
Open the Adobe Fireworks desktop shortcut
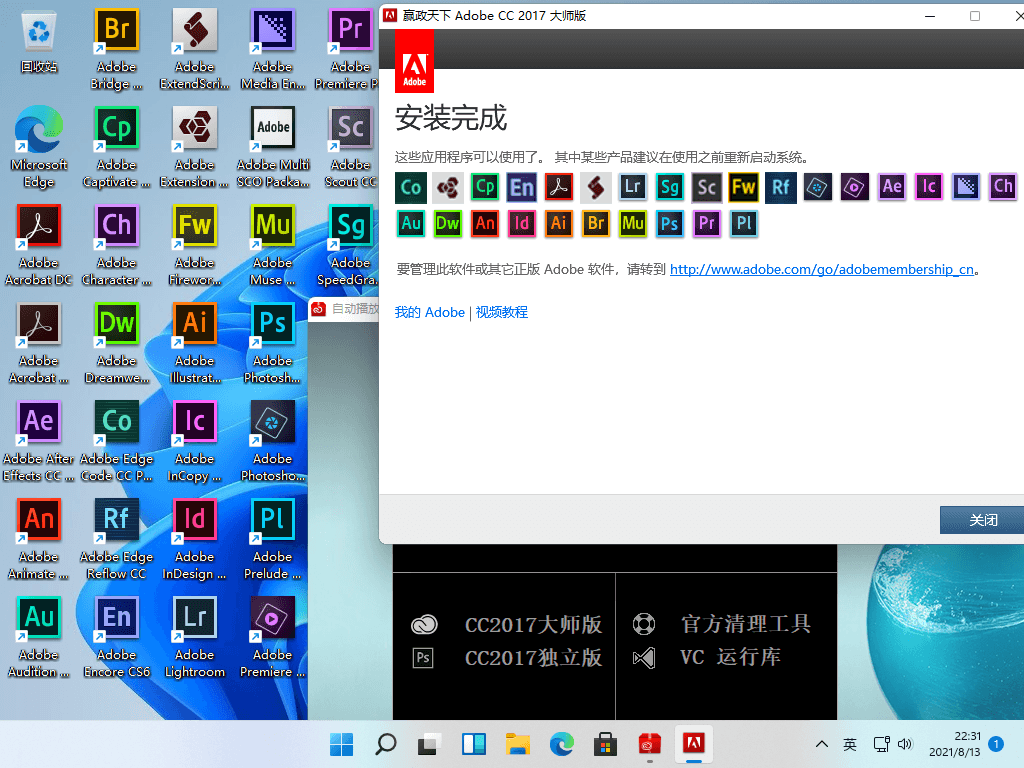195,246
